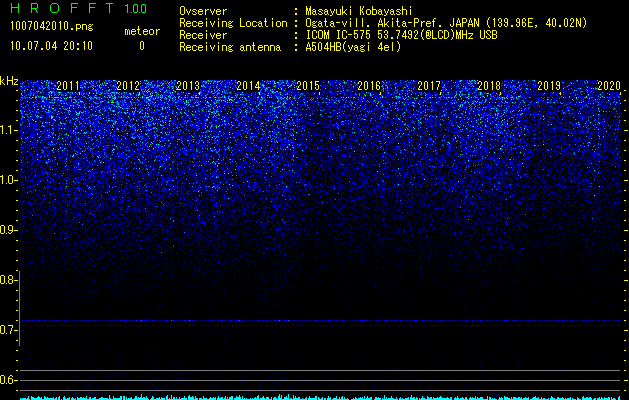Screen dimensions: 629x400
Task: Click the date stamp 10.07.04 20:10
Action: [x=51, y=46]
